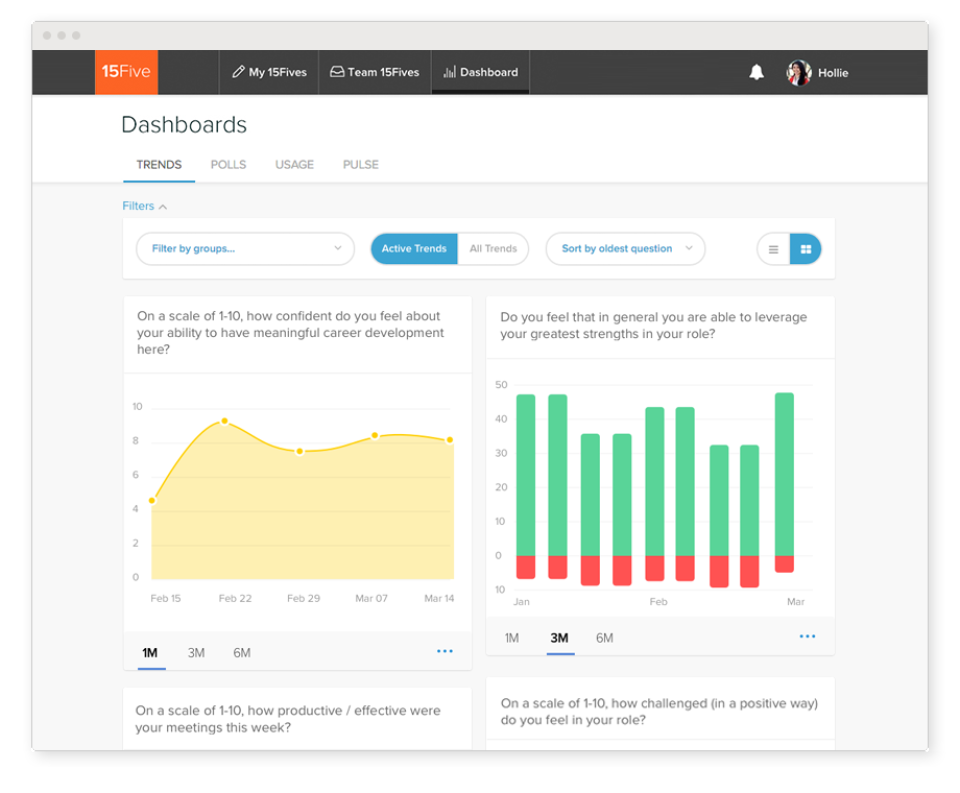Image resolution: width=960 pixels, height=793 pixels.
Task: Open more options dots on strengths chart
Action: 808,636
